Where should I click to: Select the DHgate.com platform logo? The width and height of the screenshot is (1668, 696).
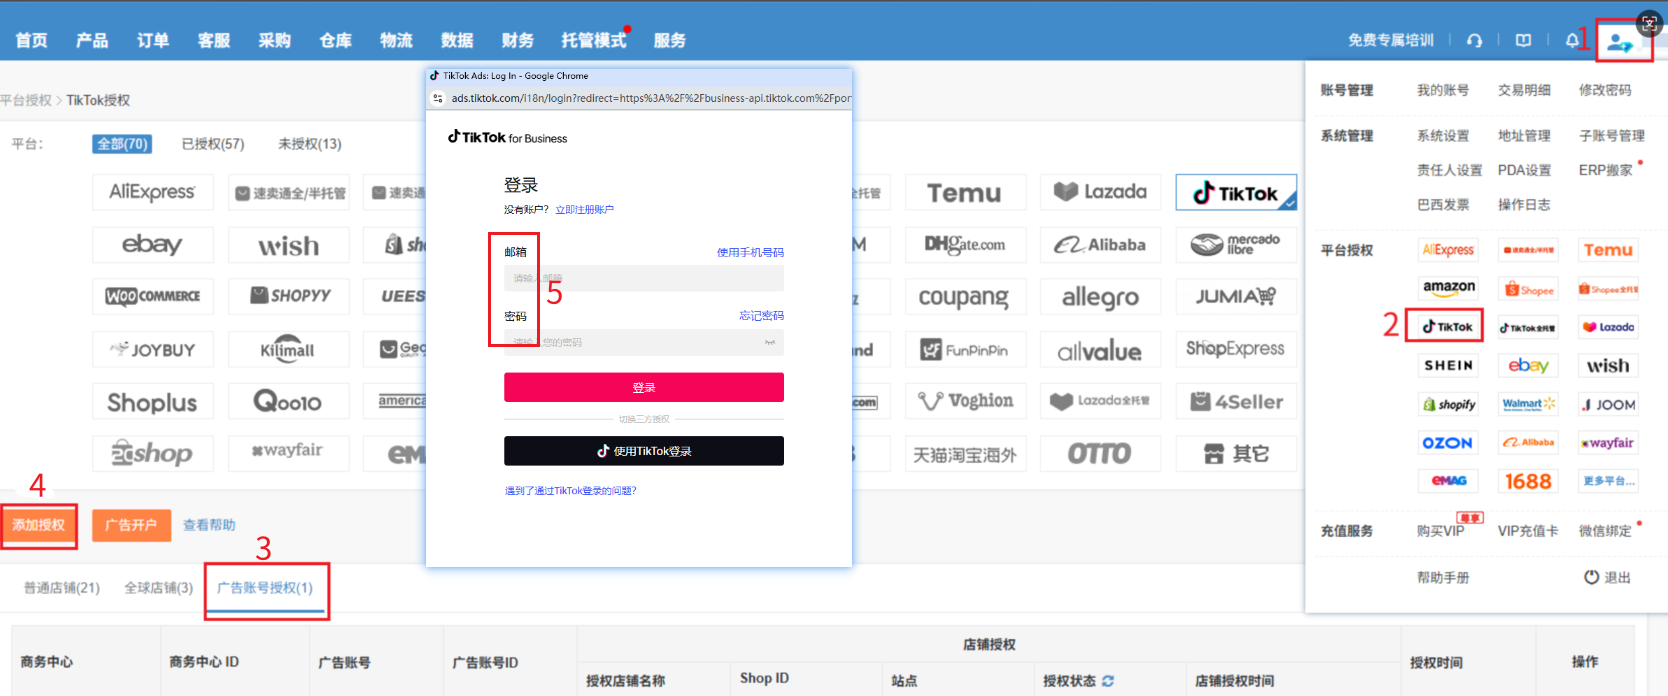click(964, 244)
